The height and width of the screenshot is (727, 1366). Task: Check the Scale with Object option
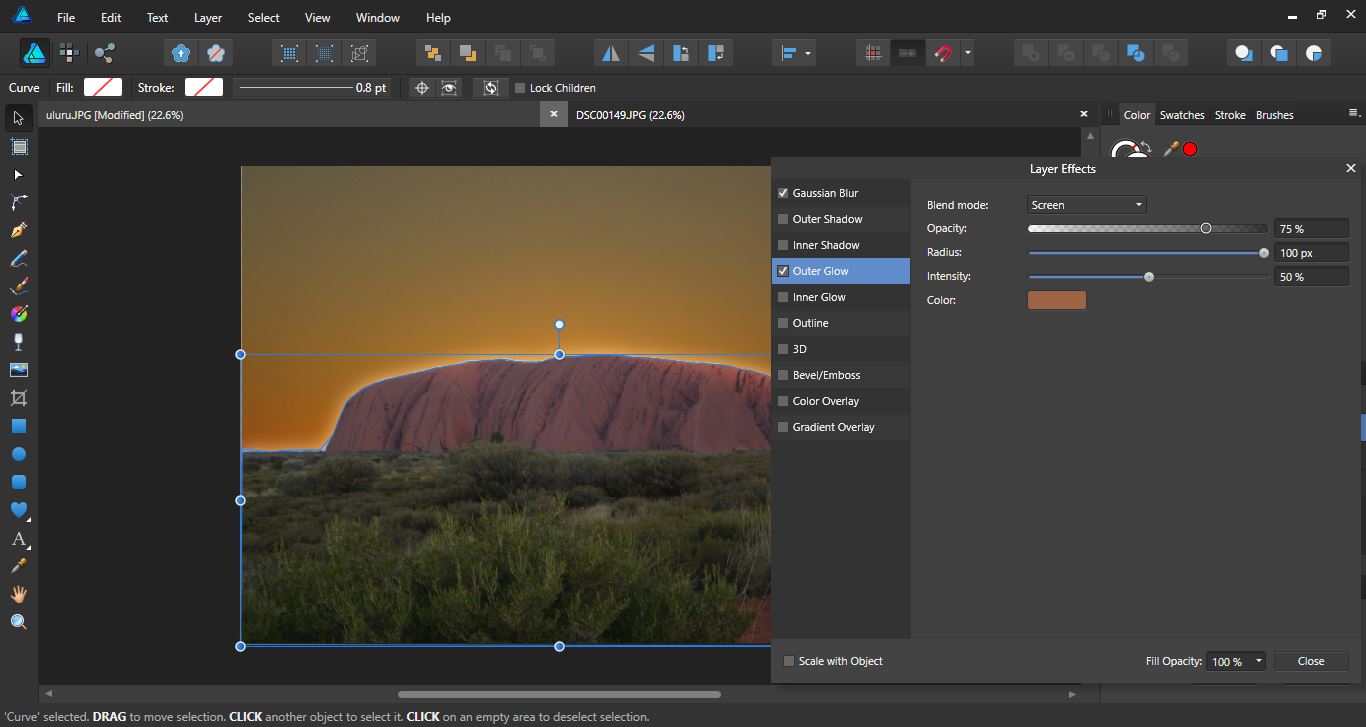[789, 661]
